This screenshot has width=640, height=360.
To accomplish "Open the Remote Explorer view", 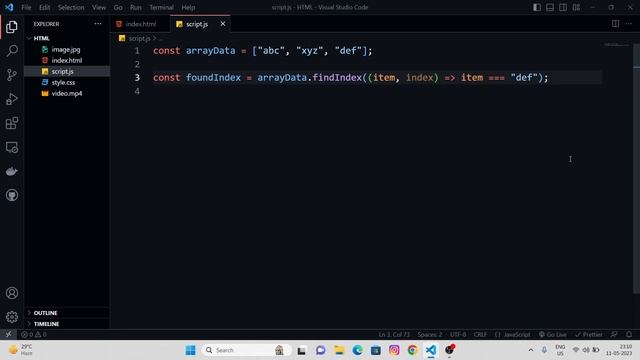I will [x=12, y=147].
